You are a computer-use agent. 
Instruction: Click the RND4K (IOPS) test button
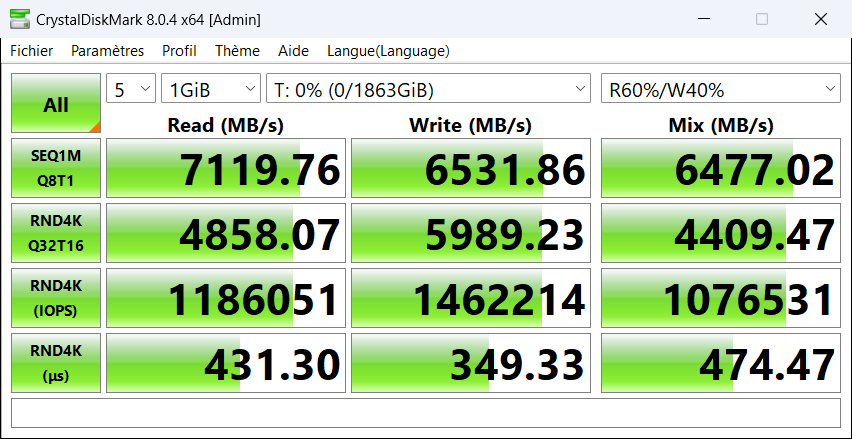(56, 298)
